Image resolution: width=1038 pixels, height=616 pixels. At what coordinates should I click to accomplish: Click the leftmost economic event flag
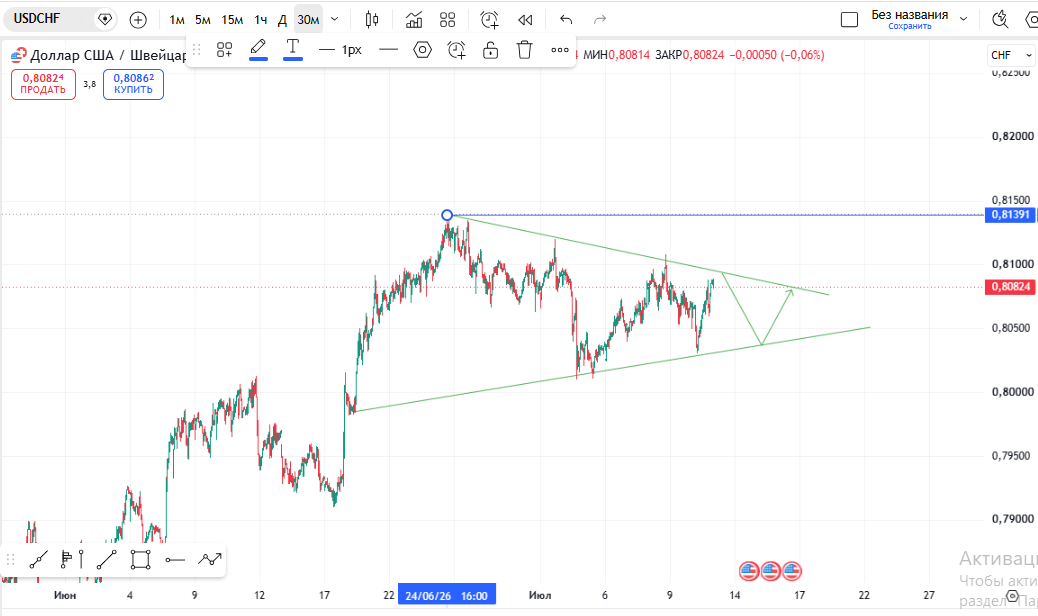[x=749, y=570]
